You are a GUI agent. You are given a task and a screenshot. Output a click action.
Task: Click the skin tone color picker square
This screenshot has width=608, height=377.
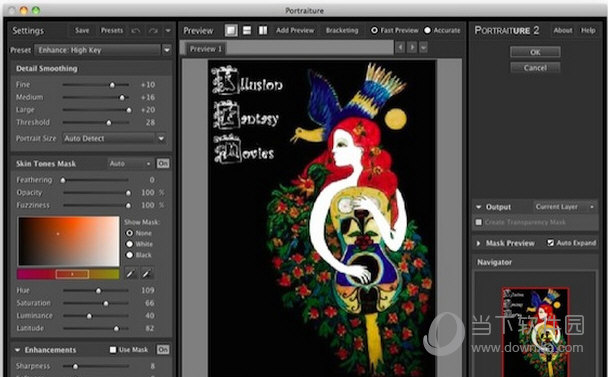click(69, 241)
